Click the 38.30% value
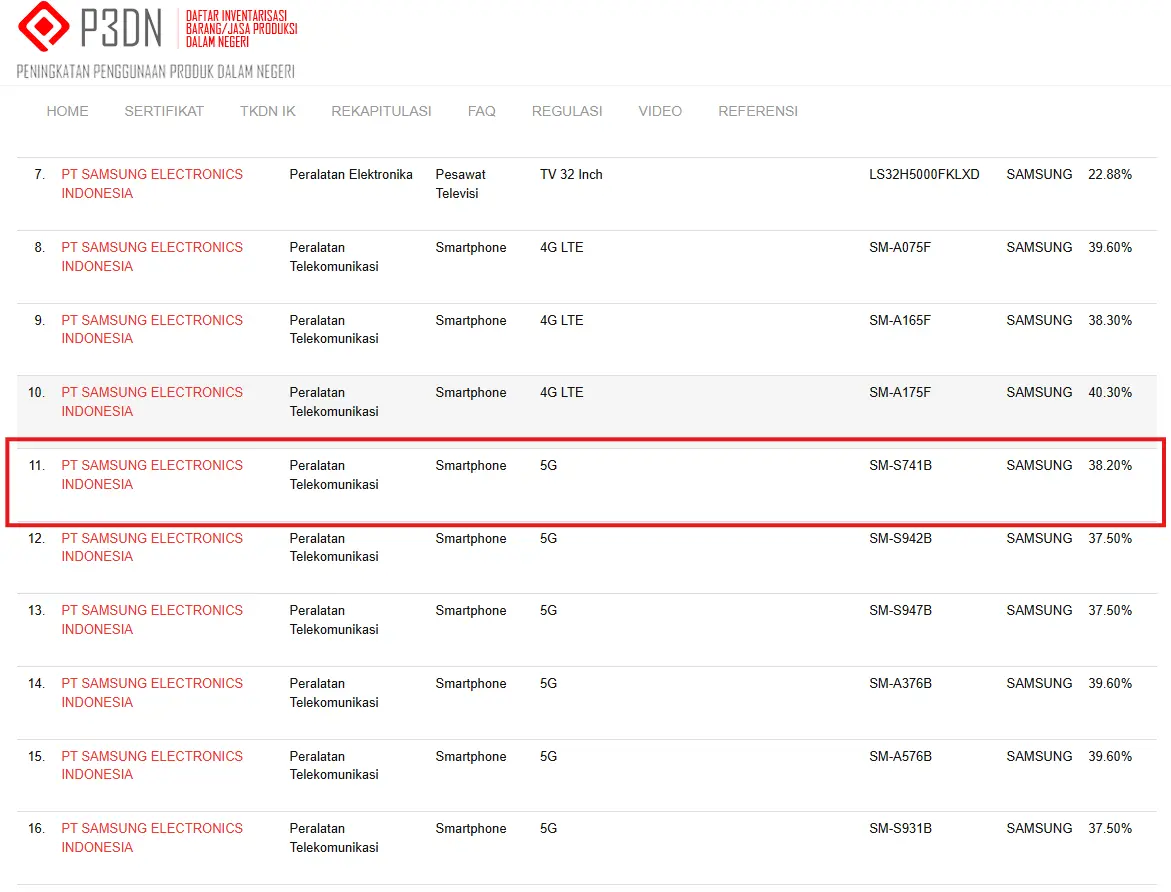 pos(1110,320)
